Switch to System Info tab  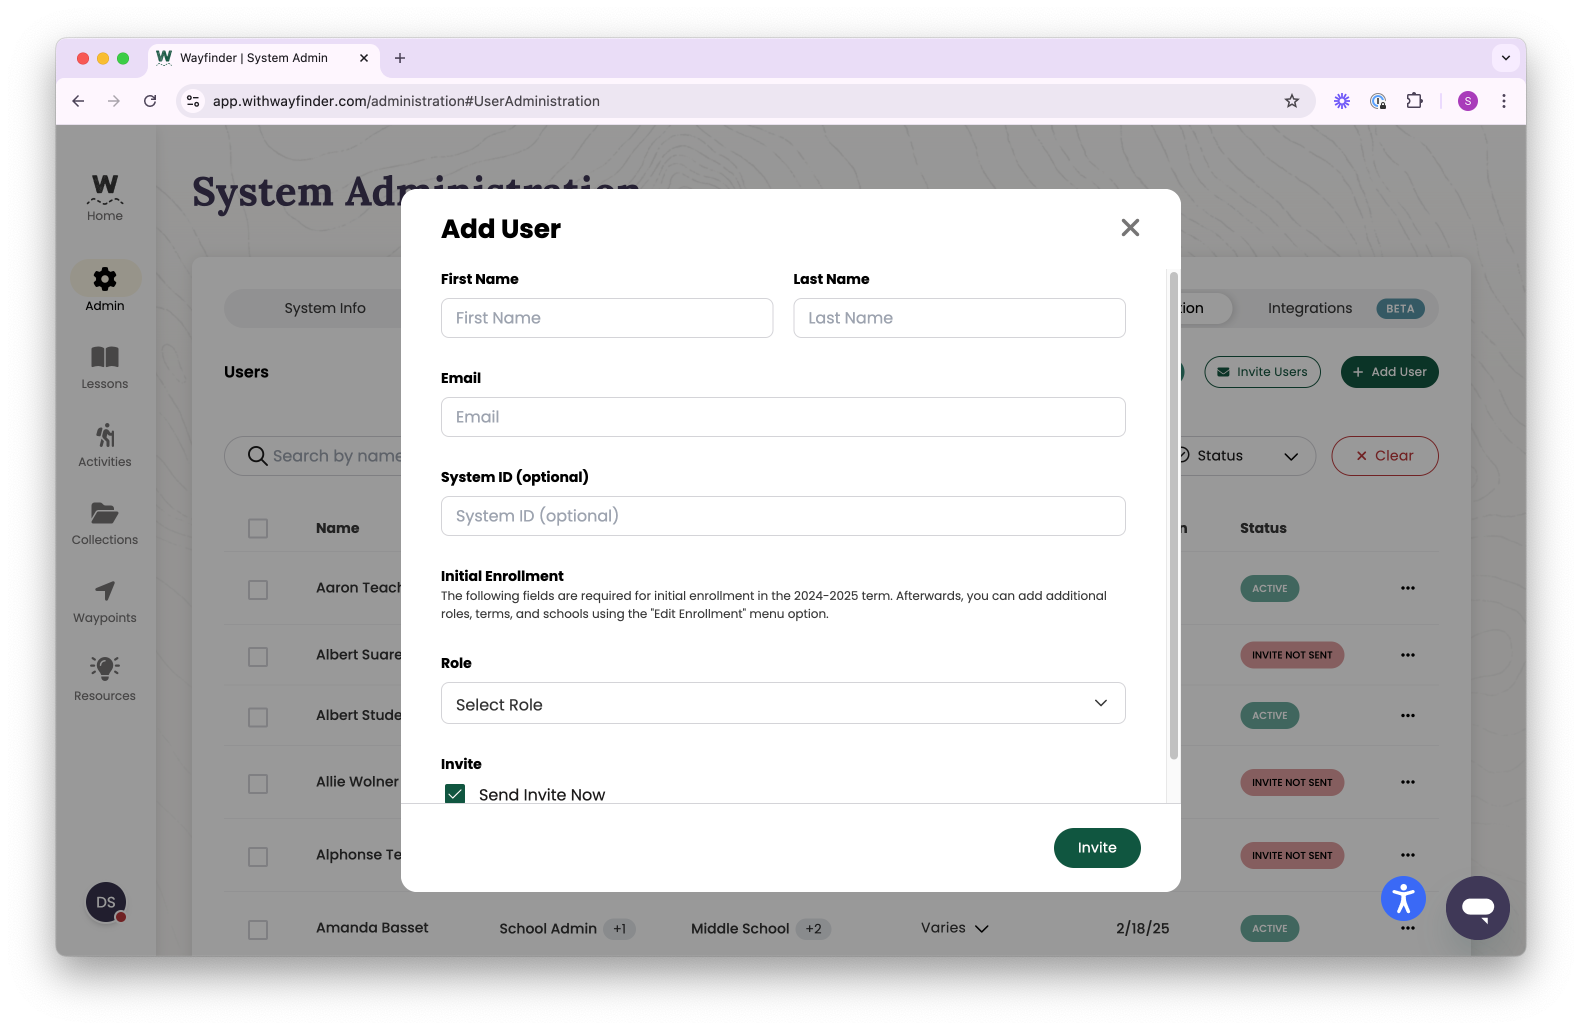pyautogui.click(x=325, y=308)
